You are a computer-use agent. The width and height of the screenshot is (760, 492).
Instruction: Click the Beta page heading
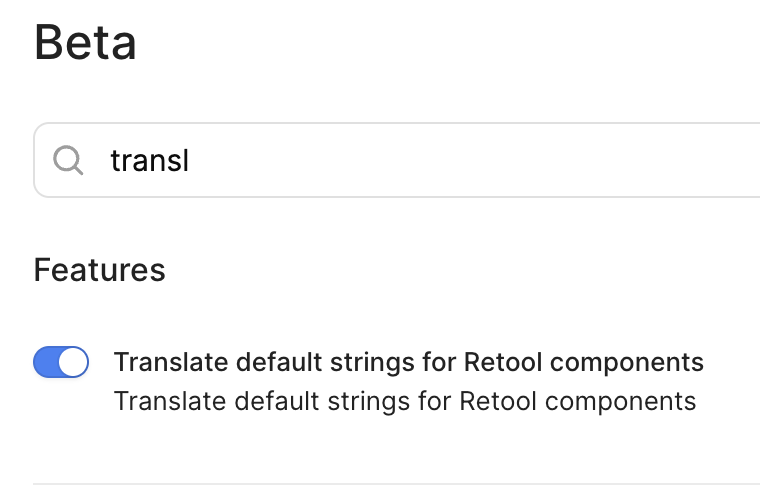85,44
